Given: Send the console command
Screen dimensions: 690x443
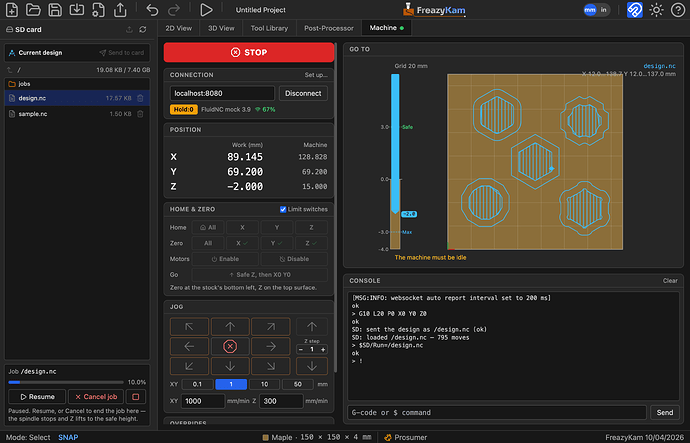Looking at the screenshot, I should pyautogui.click(x=664, y=413).
